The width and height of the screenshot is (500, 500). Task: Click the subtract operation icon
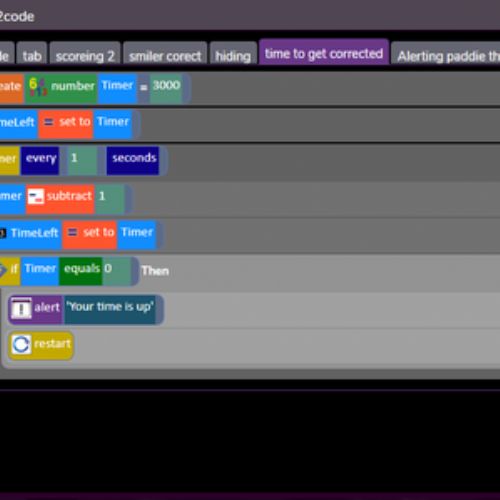pos(35,196)
